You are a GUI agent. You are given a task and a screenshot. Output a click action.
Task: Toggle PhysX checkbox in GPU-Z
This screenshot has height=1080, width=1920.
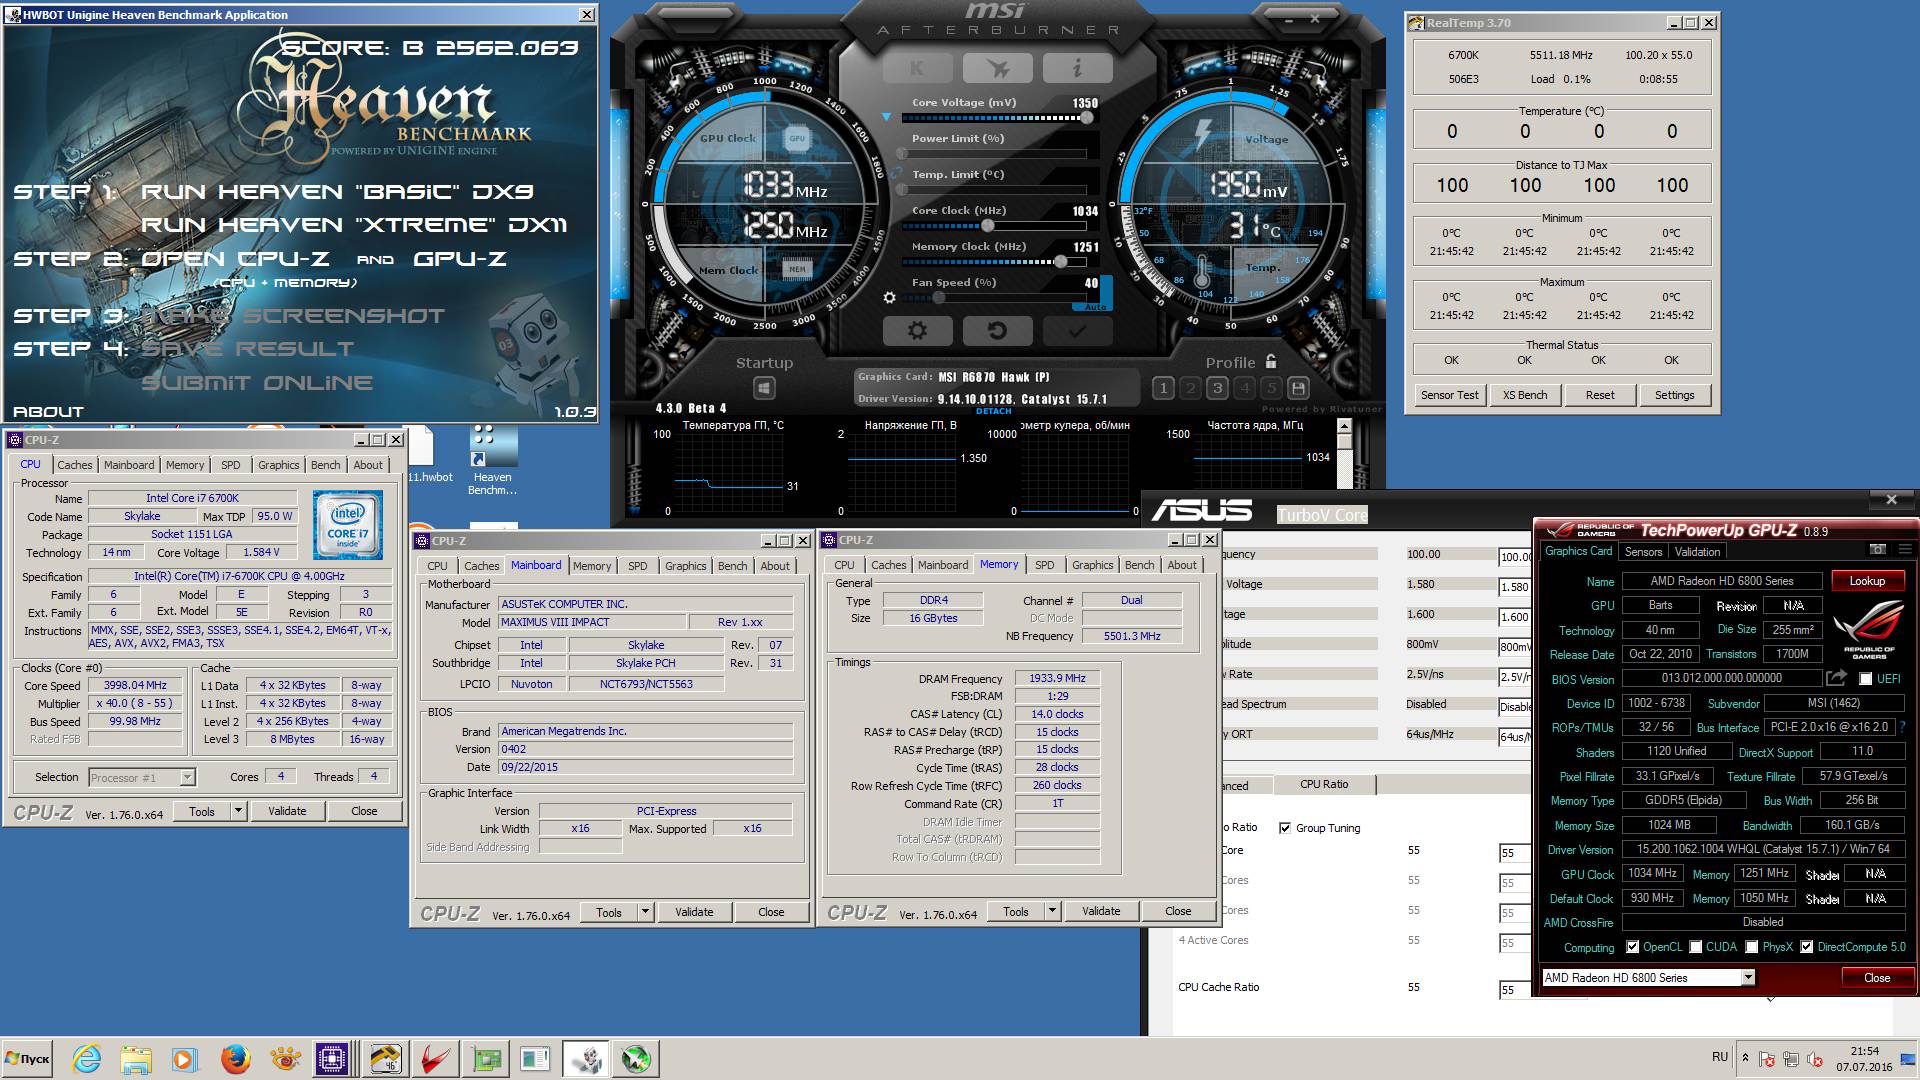[1752, 947]
